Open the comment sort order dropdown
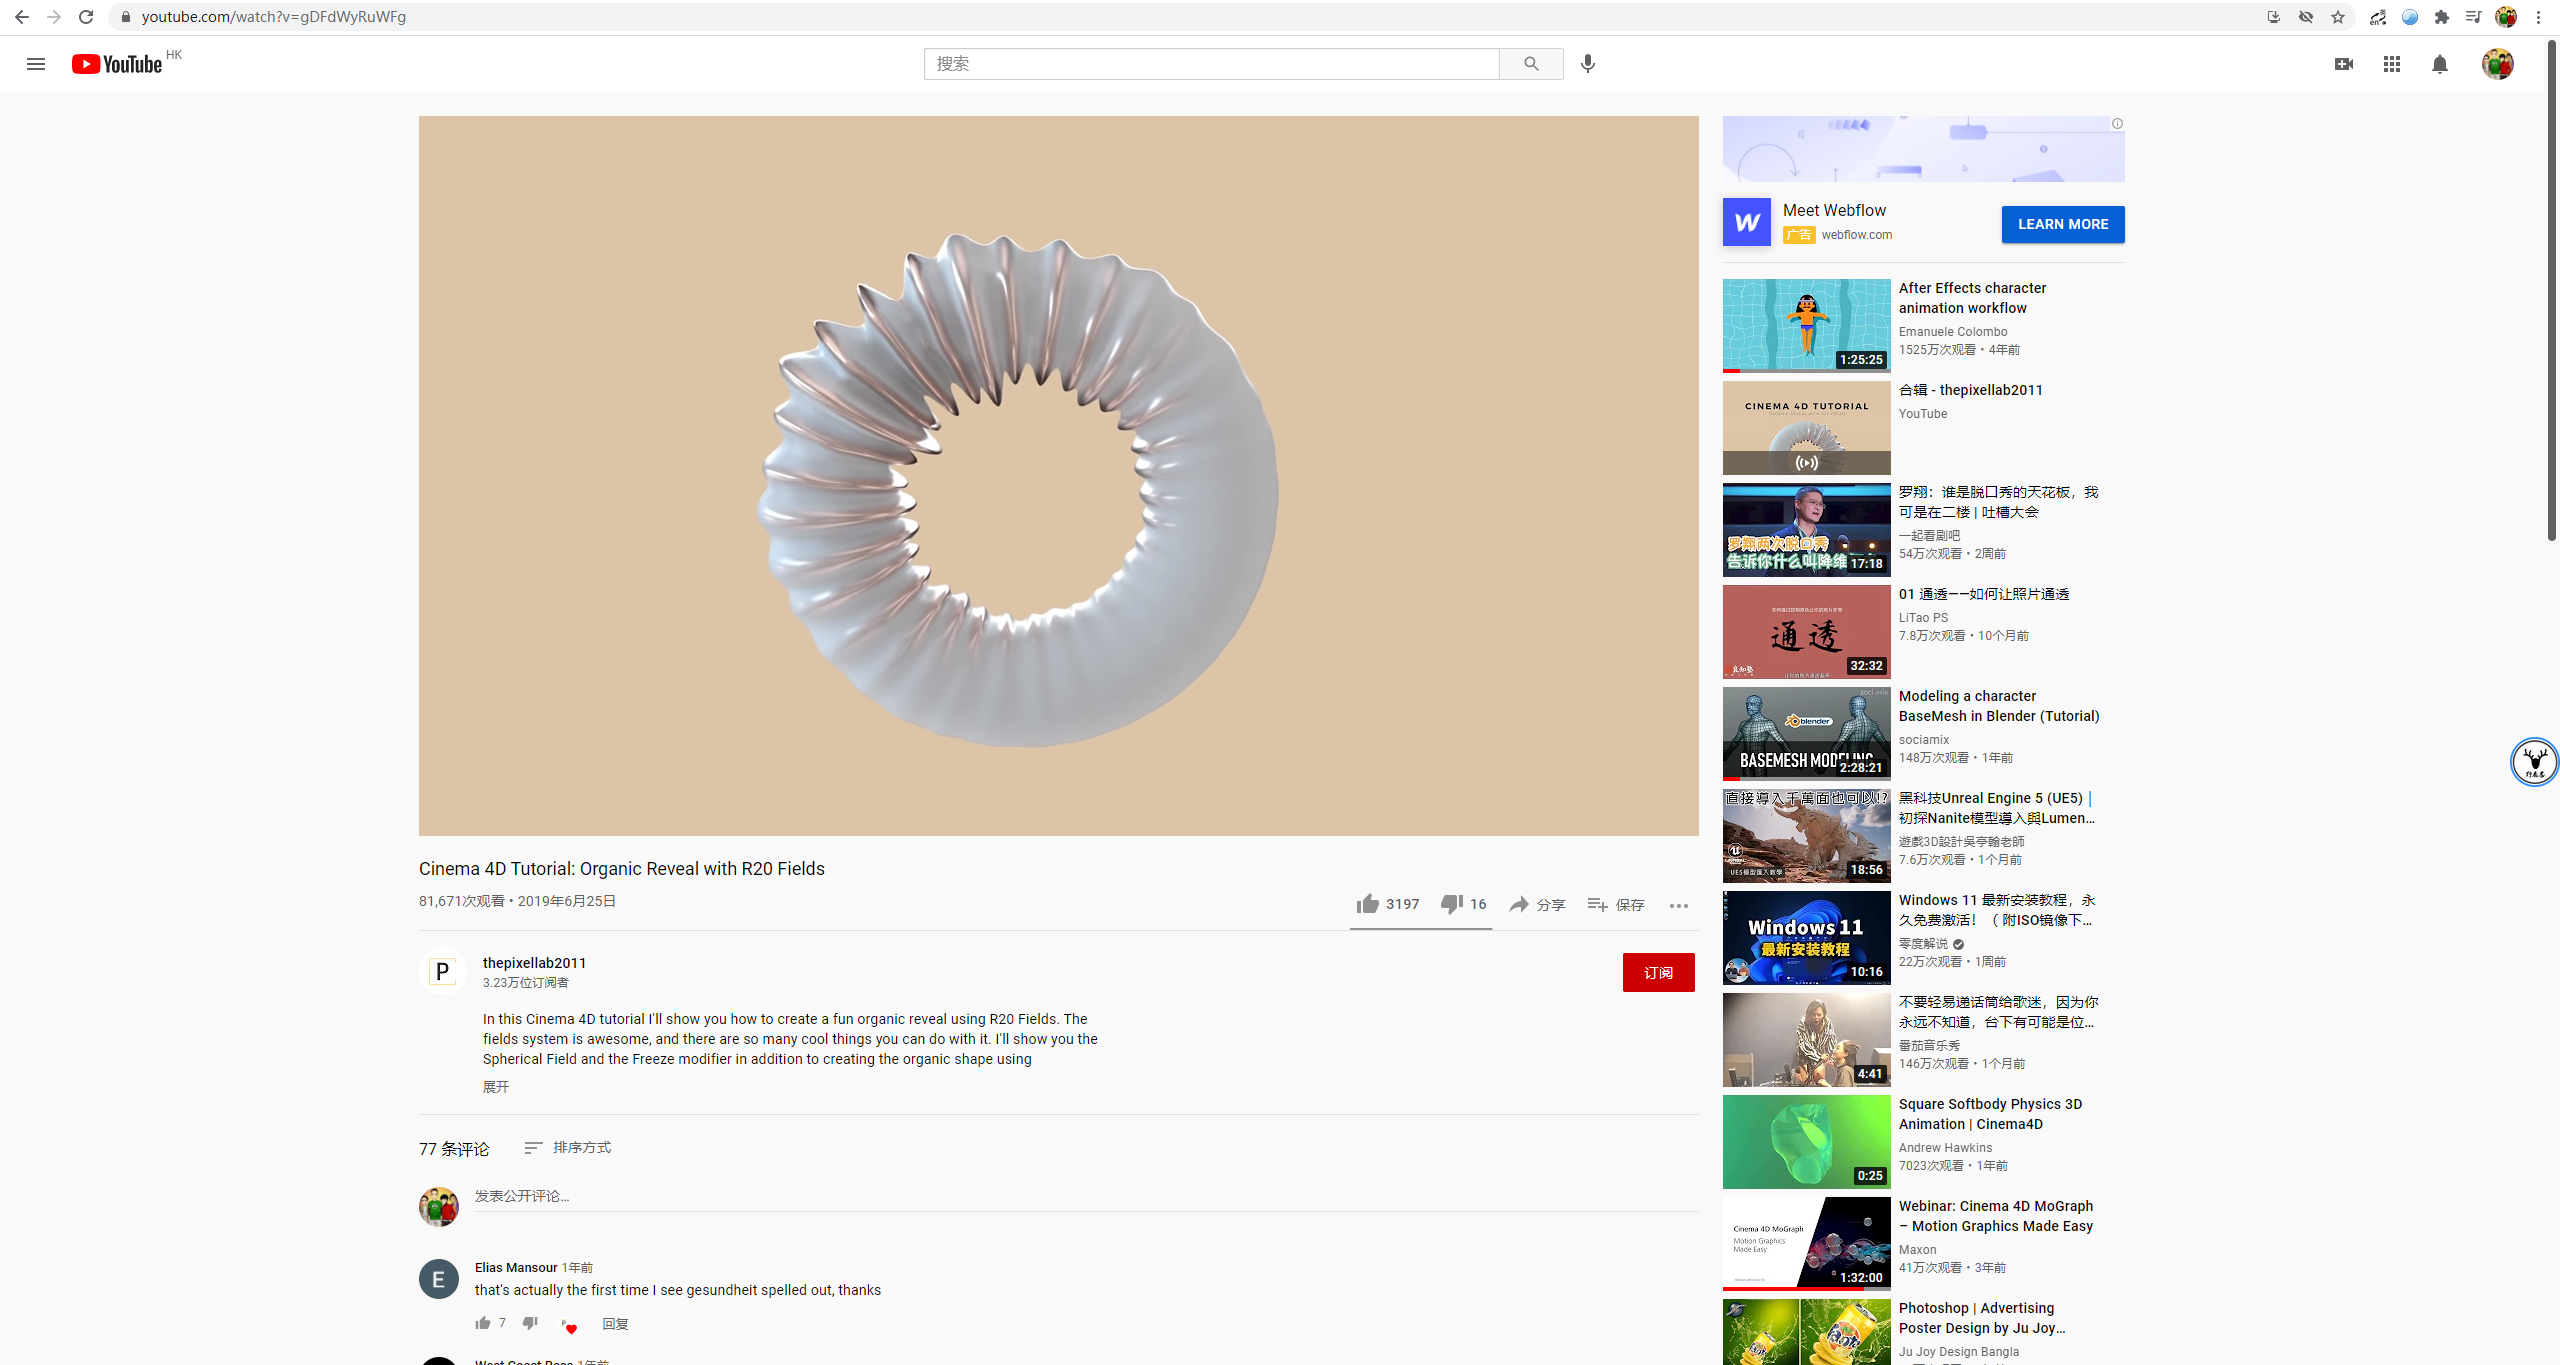This screenshot has height=1365, width=2560. pos(568,1147)
